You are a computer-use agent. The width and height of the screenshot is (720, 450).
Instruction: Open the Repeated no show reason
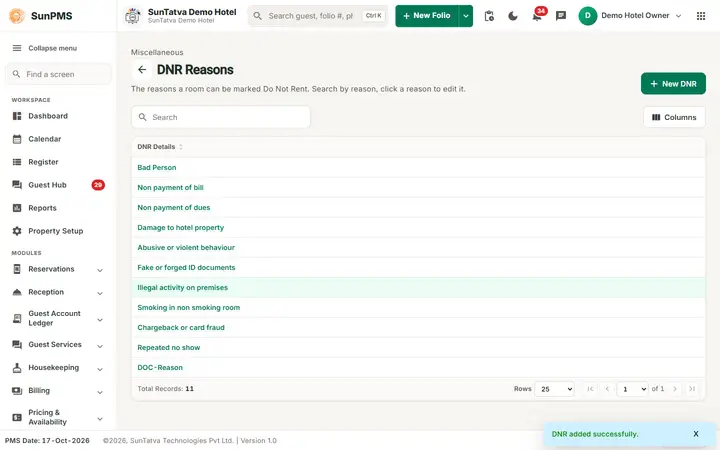169,348
